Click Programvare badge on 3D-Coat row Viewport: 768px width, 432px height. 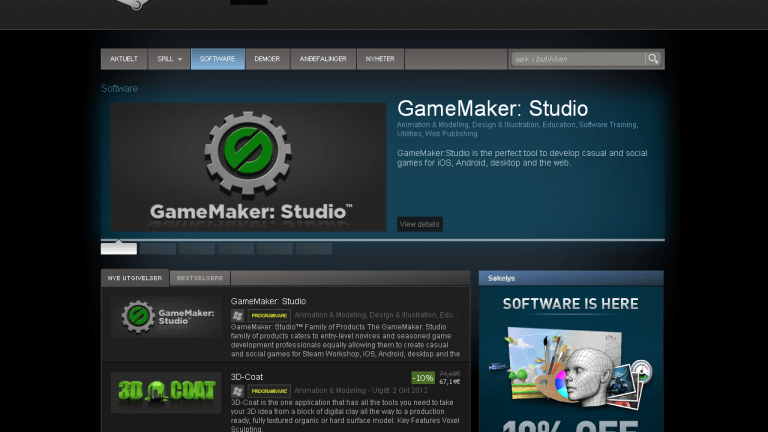pos(269,391)
